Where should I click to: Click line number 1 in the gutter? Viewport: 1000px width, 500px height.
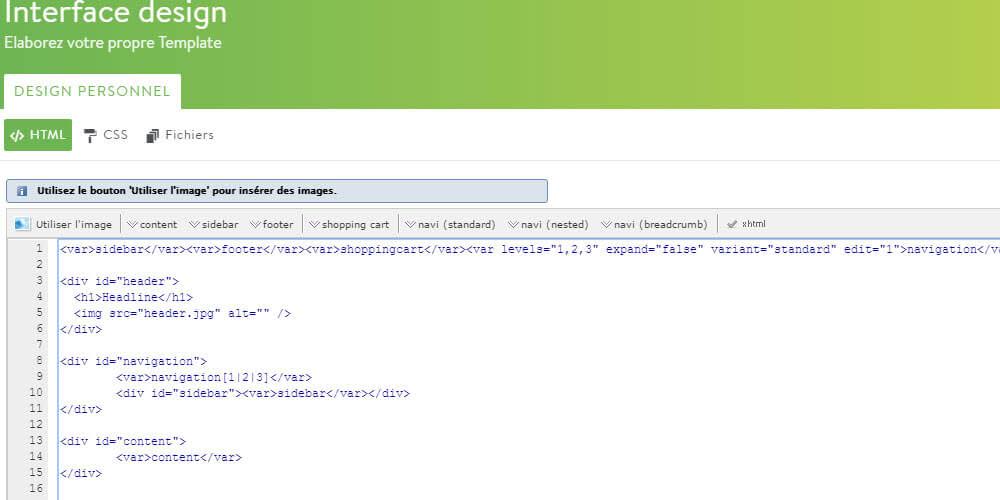(39, 249)
